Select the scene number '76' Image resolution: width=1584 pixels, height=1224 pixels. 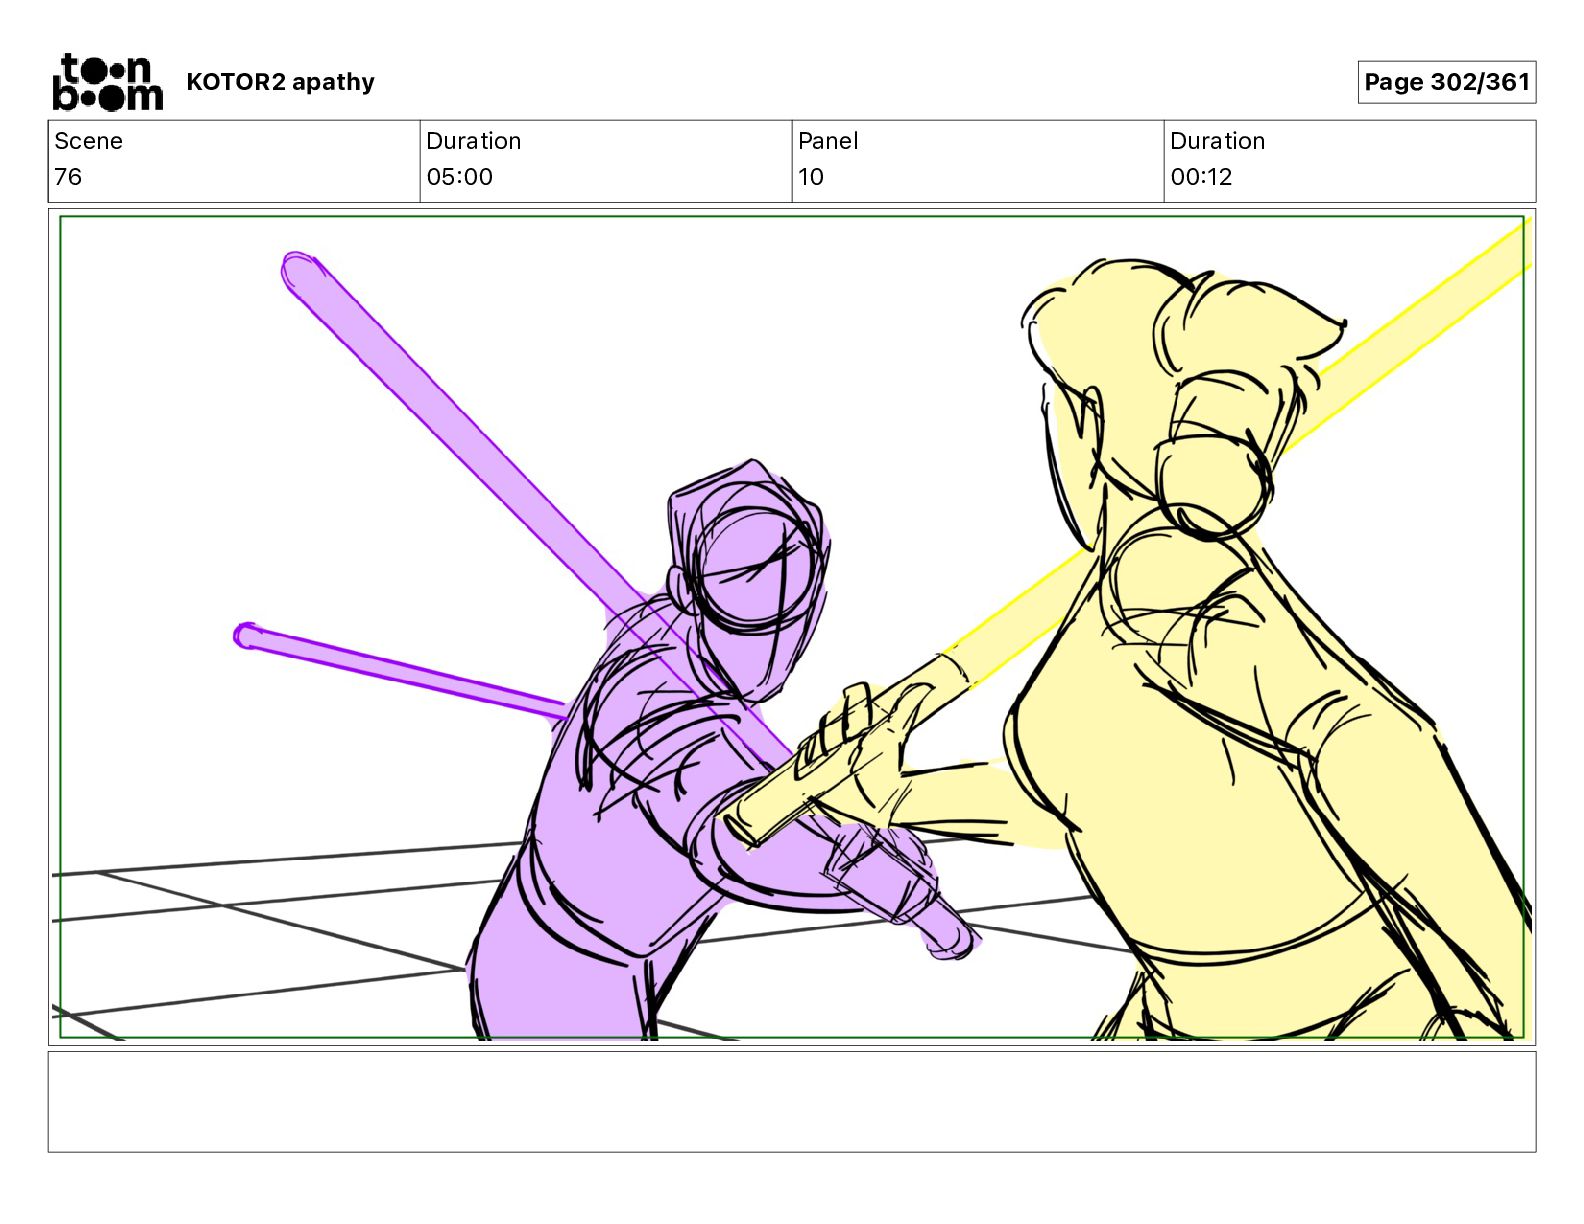(68, 177)
